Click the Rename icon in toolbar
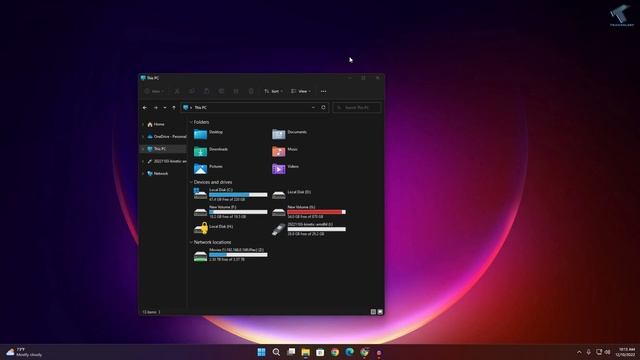Screen dimensions: 640x360 (221, 91)
